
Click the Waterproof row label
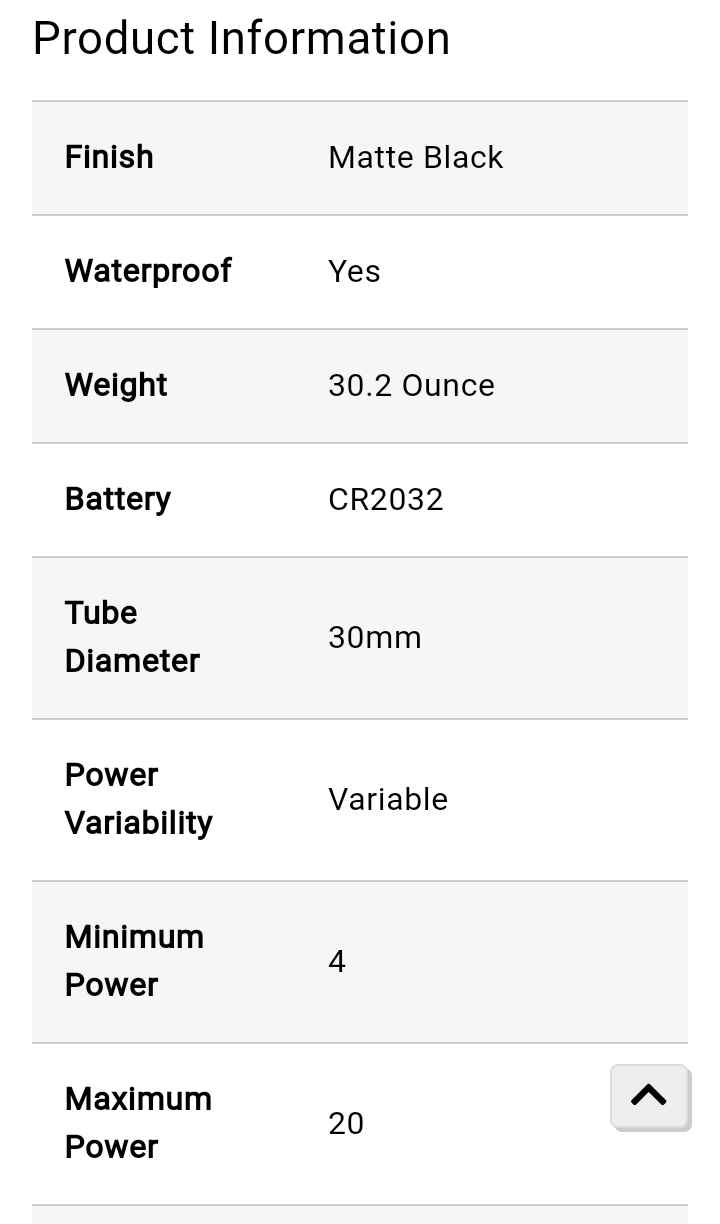pyautogui.click(x=148, y=271)
